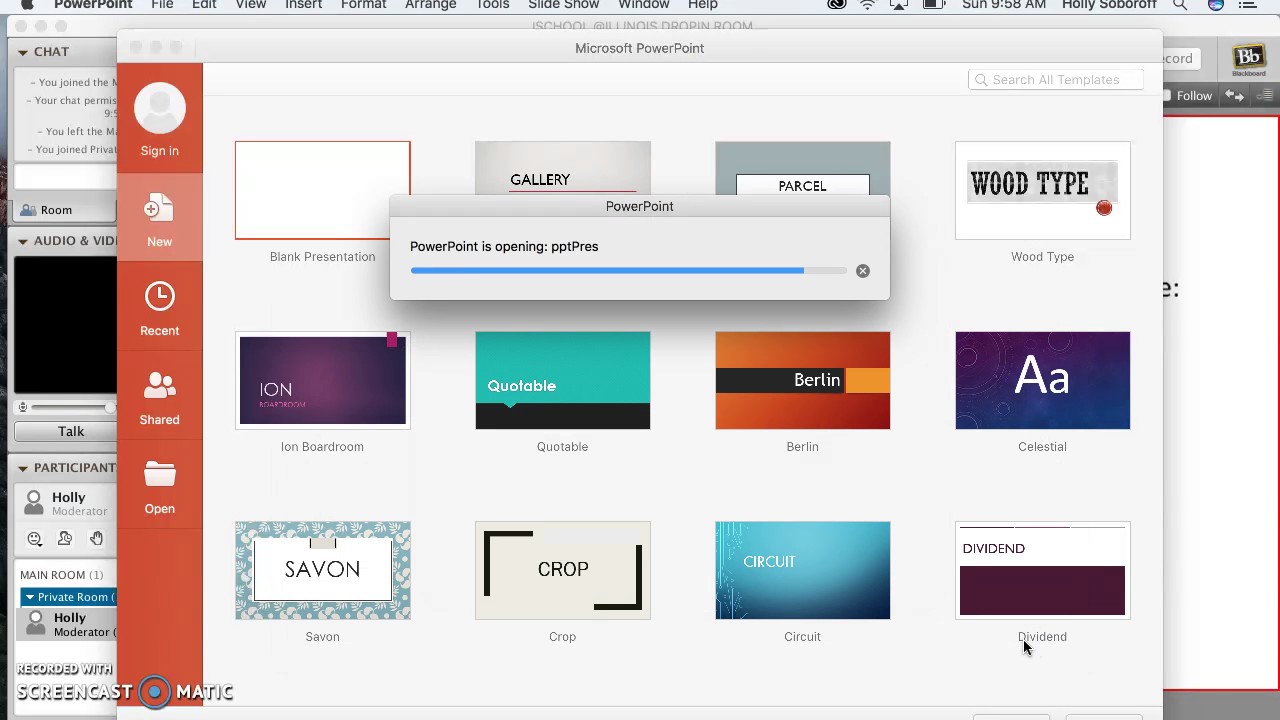Click the Creative Cloud menu bar icon
The width and height of the screenshot is (1280, 720).
pyautogui.click(x=837, y=4)
